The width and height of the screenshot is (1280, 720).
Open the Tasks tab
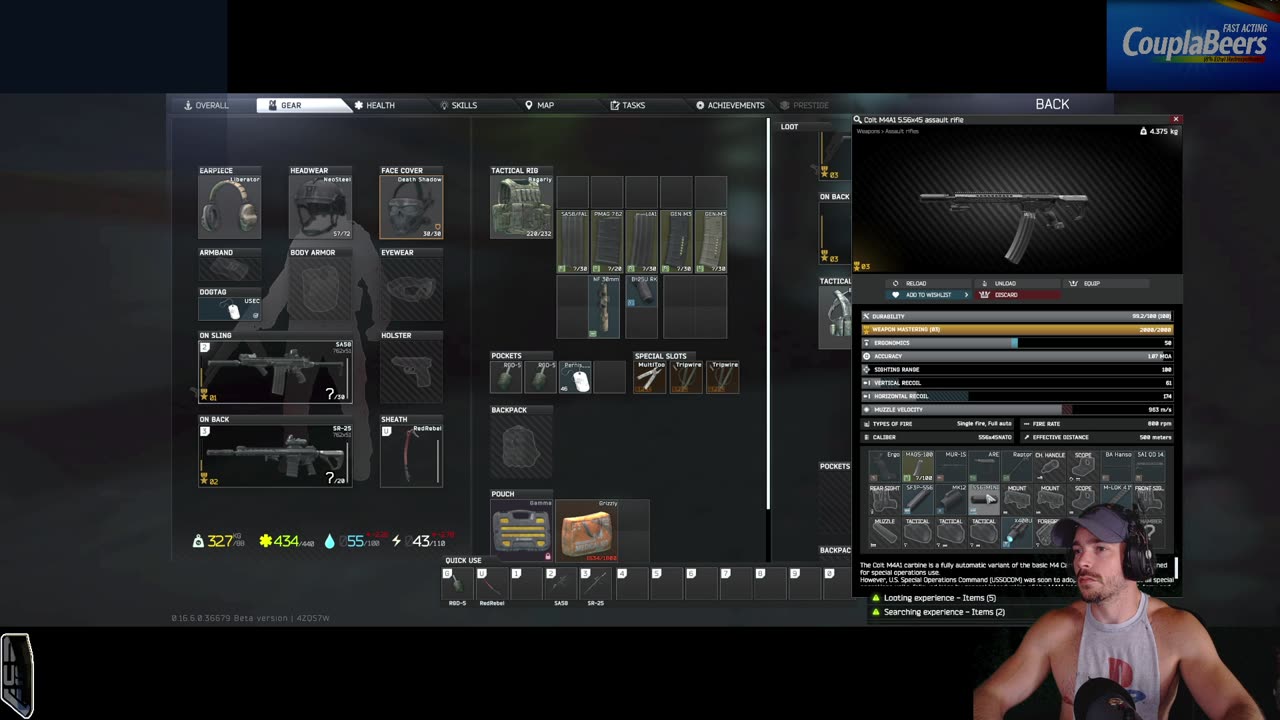tap(628, 105)
